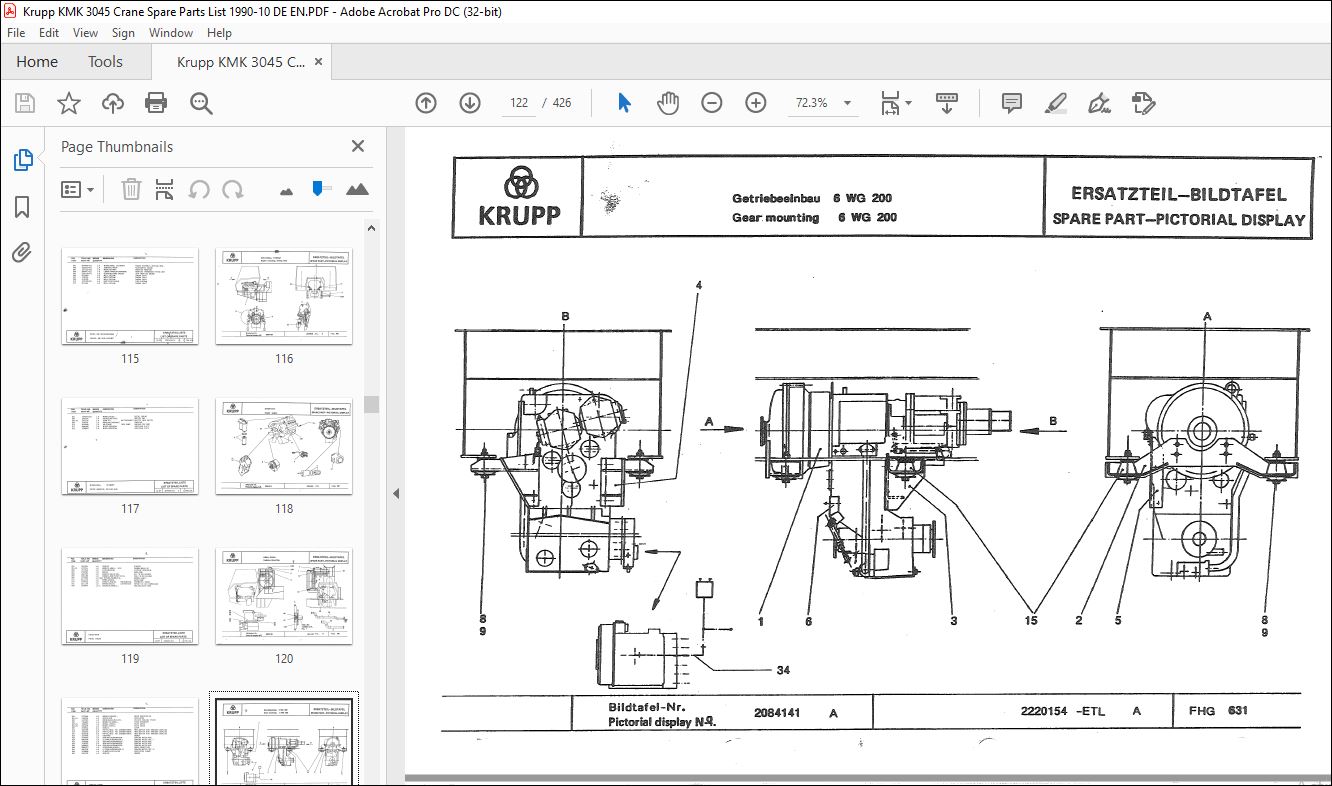The width and height of the screenshot is (1332, 786).
Task: Rotate page counterclockwise in thumbnails
Action: 199,189
